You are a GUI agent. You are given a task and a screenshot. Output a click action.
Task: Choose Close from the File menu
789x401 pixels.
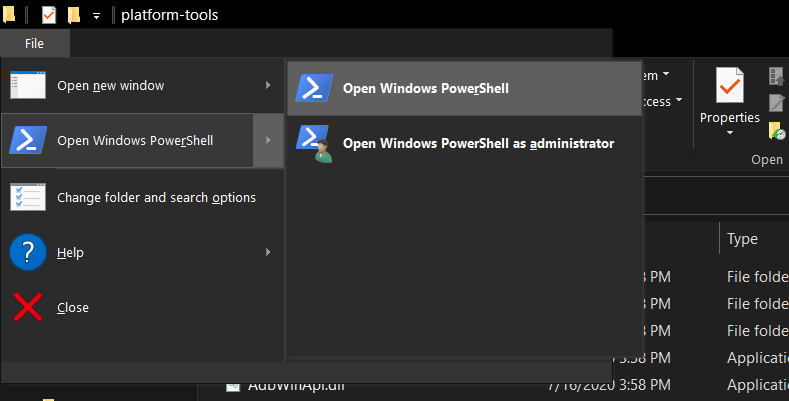point(142,307)
